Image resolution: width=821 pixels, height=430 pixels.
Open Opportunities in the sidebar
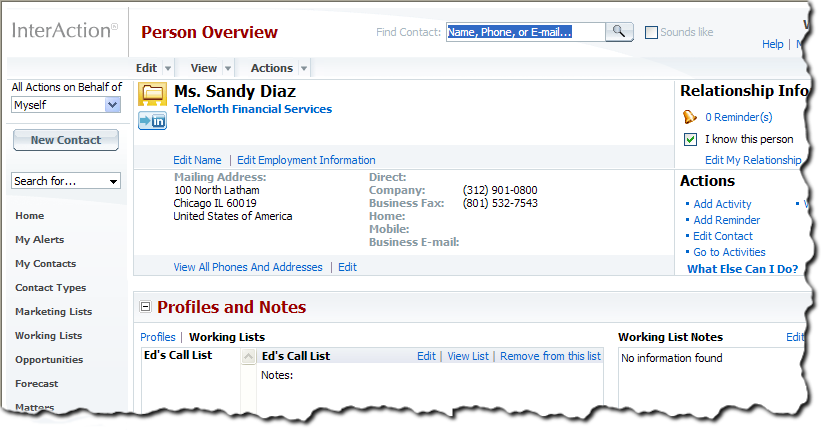(x=49, y=360)
